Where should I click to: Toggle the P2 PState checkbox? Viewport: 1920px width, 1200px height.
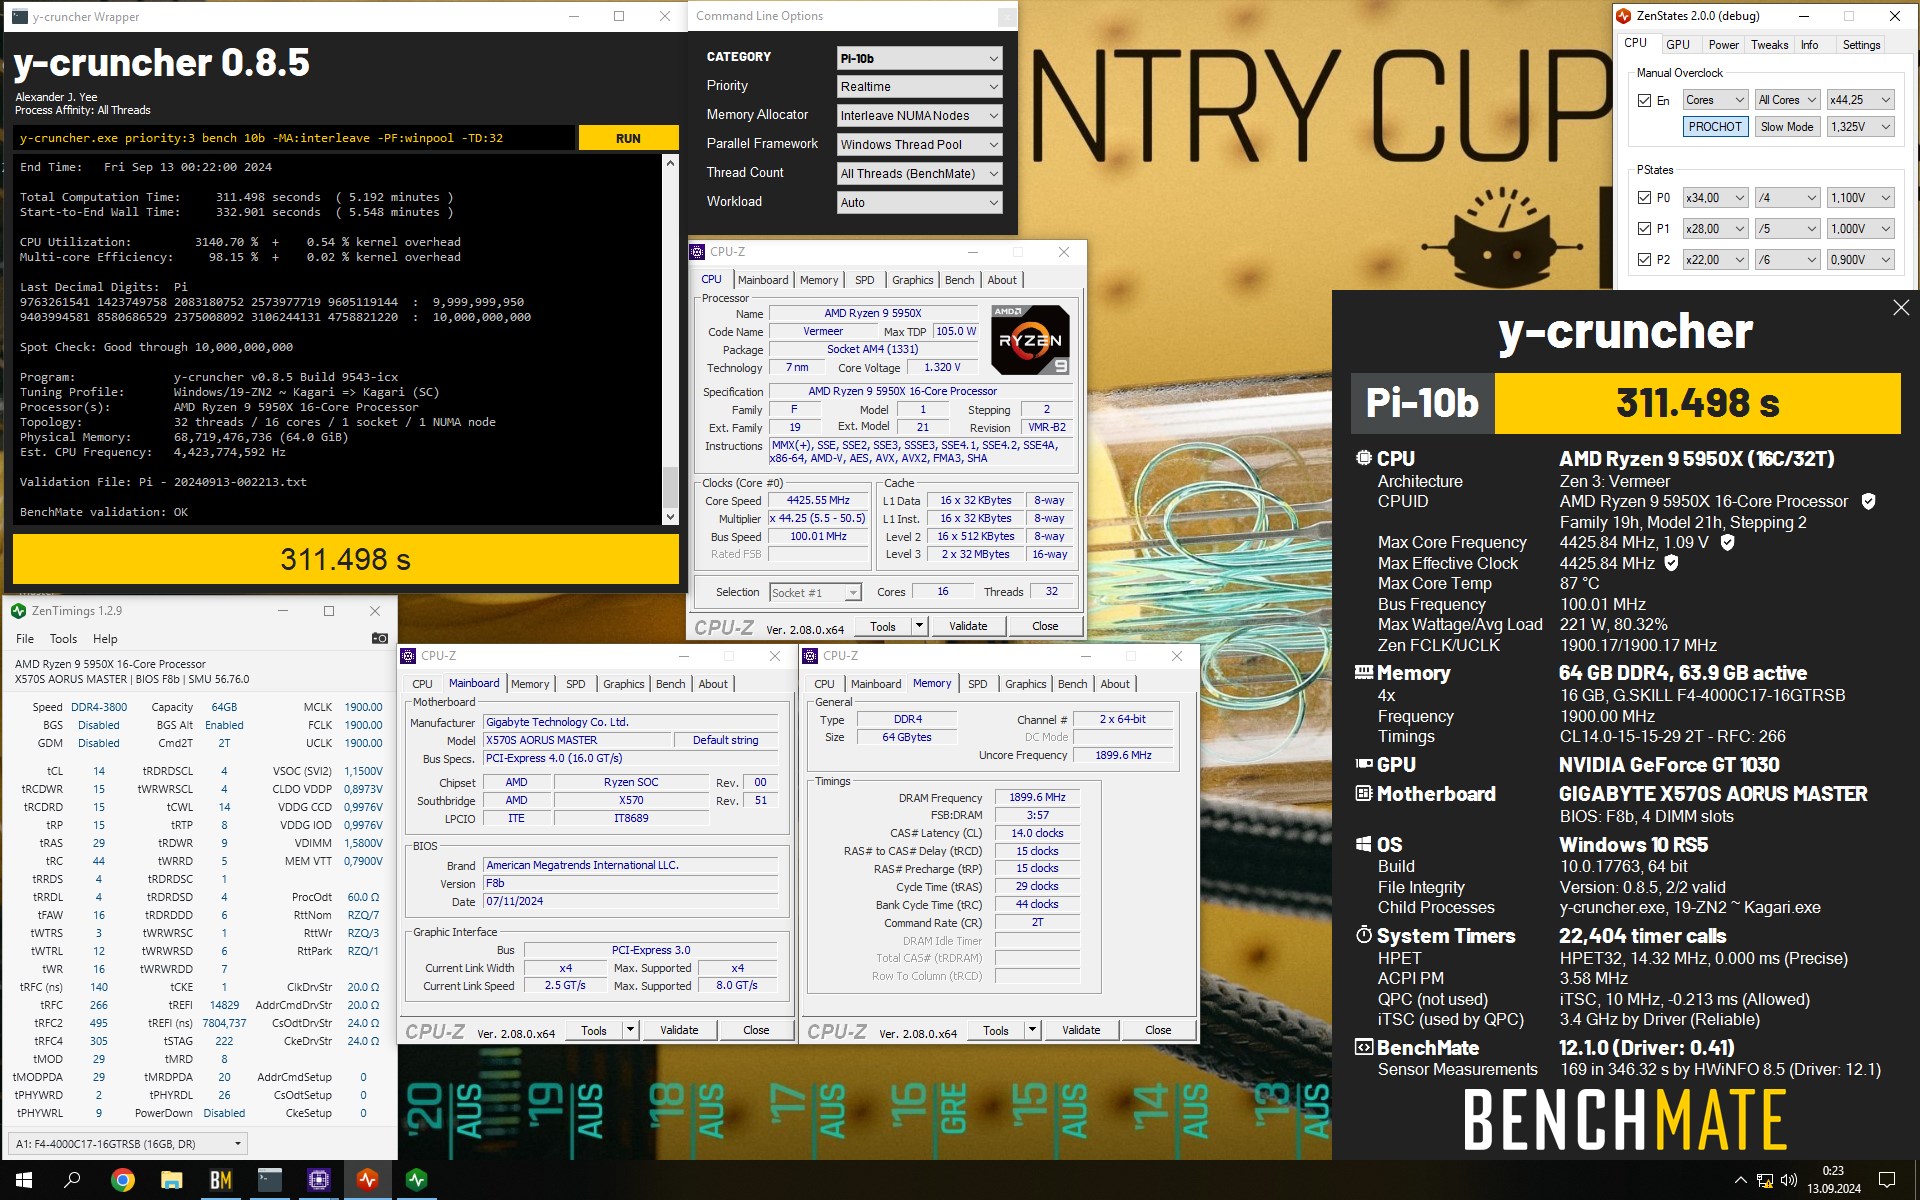(x=1644, y=260)
